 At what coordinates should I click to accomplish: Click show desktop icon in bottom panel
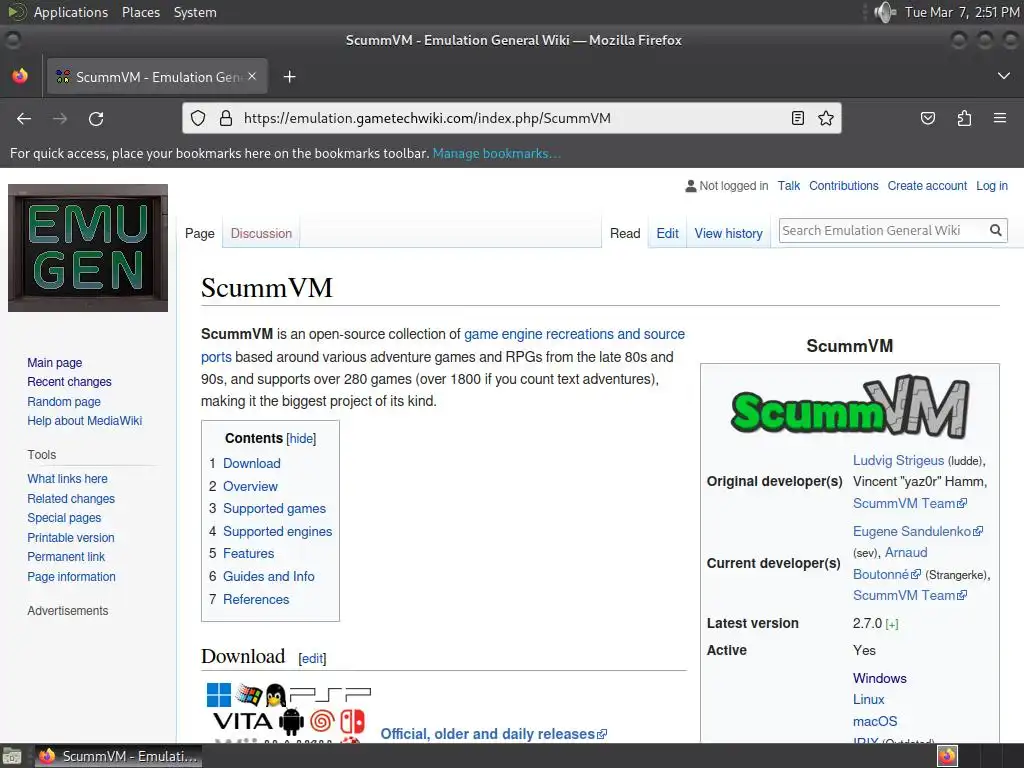click(12, 756)
